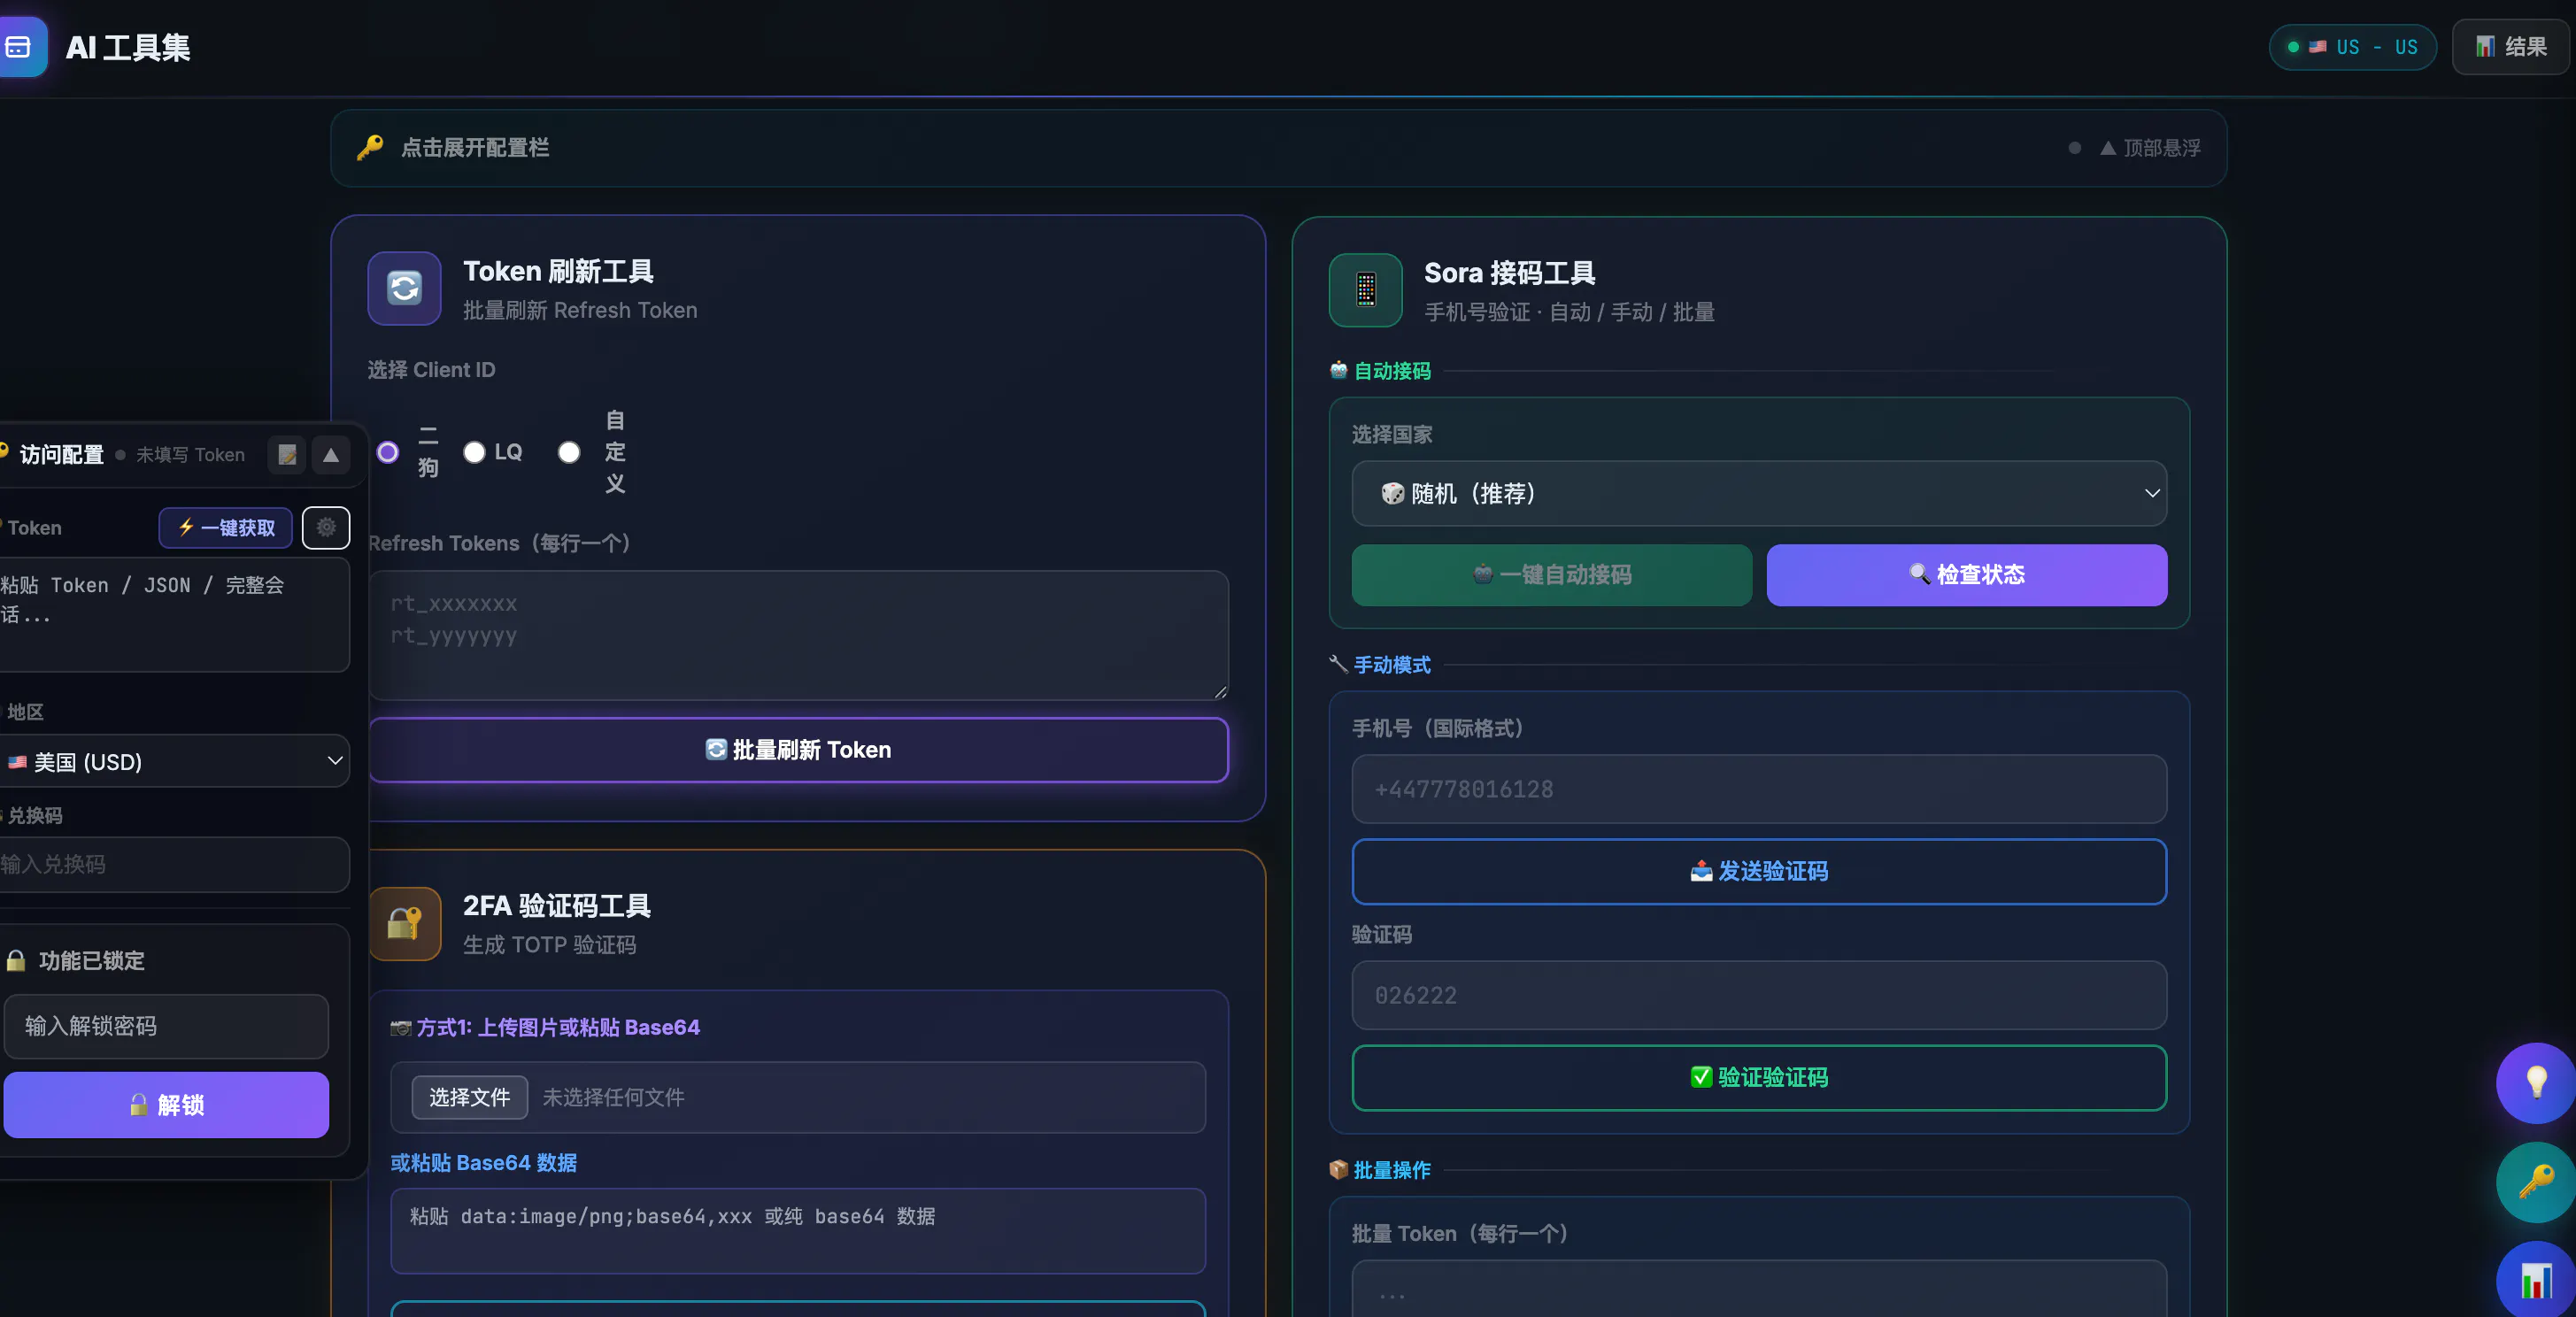Screen dimensions: 2576x1317
Task: Click the Token 刷新工具 refresh icon
Action: click(x=404, y=288)
